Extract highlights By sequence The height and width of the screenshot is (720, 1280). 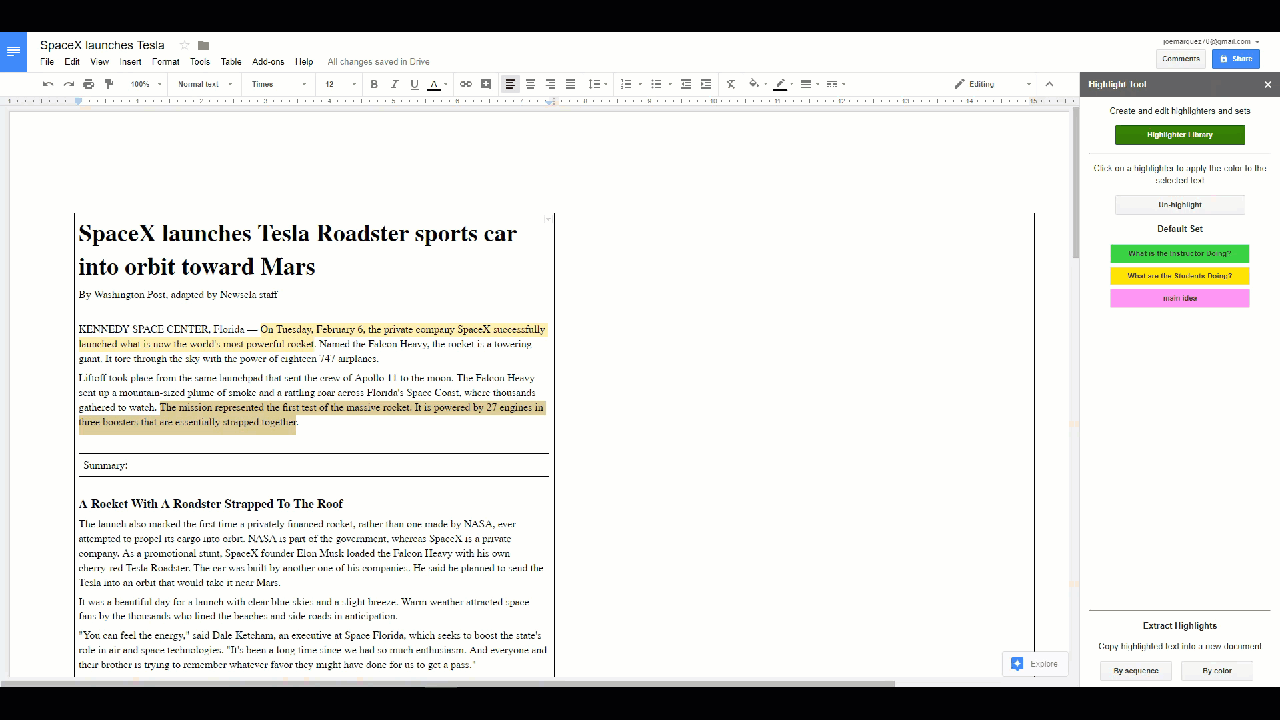pos(1136,670)
